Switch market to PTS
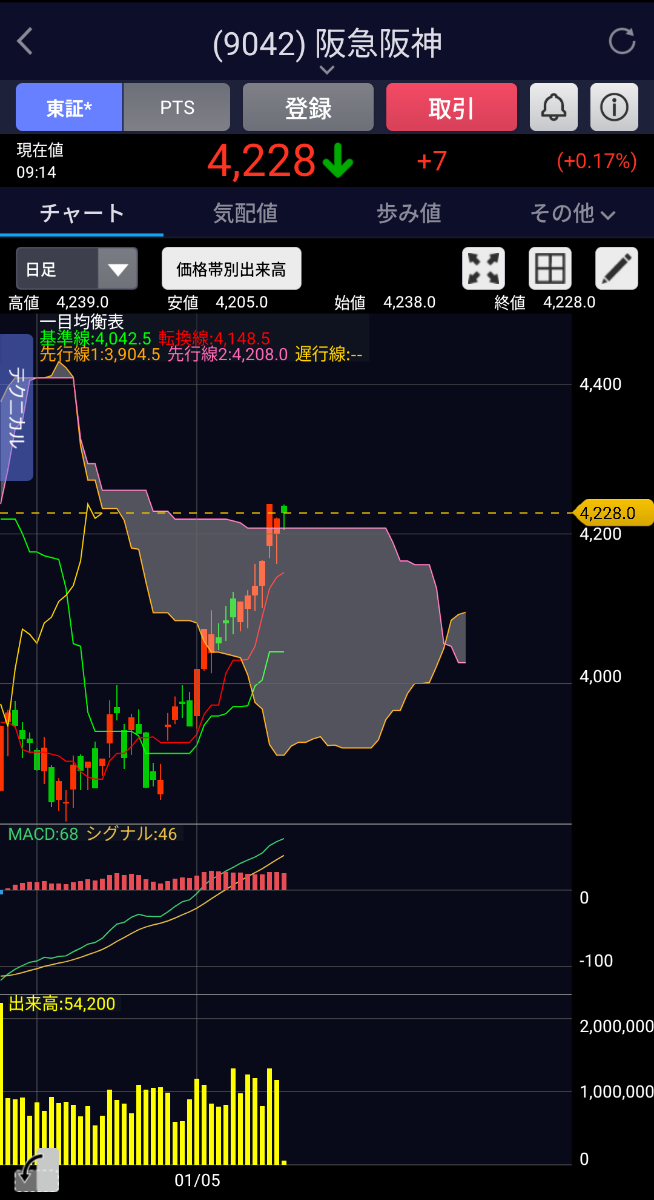 coord(177,107)
